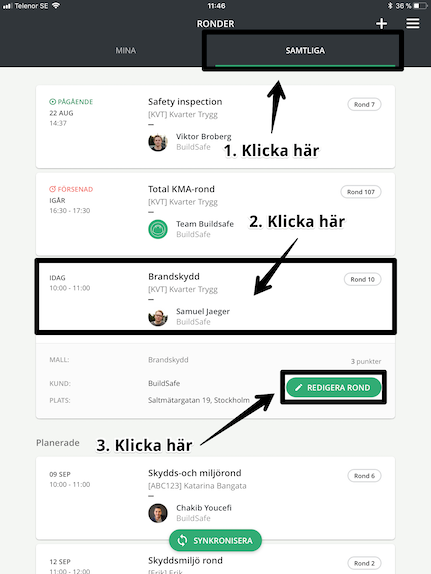Open the Safety inspection round card
The width and height of the screenshot is (431, 574).
215,127
